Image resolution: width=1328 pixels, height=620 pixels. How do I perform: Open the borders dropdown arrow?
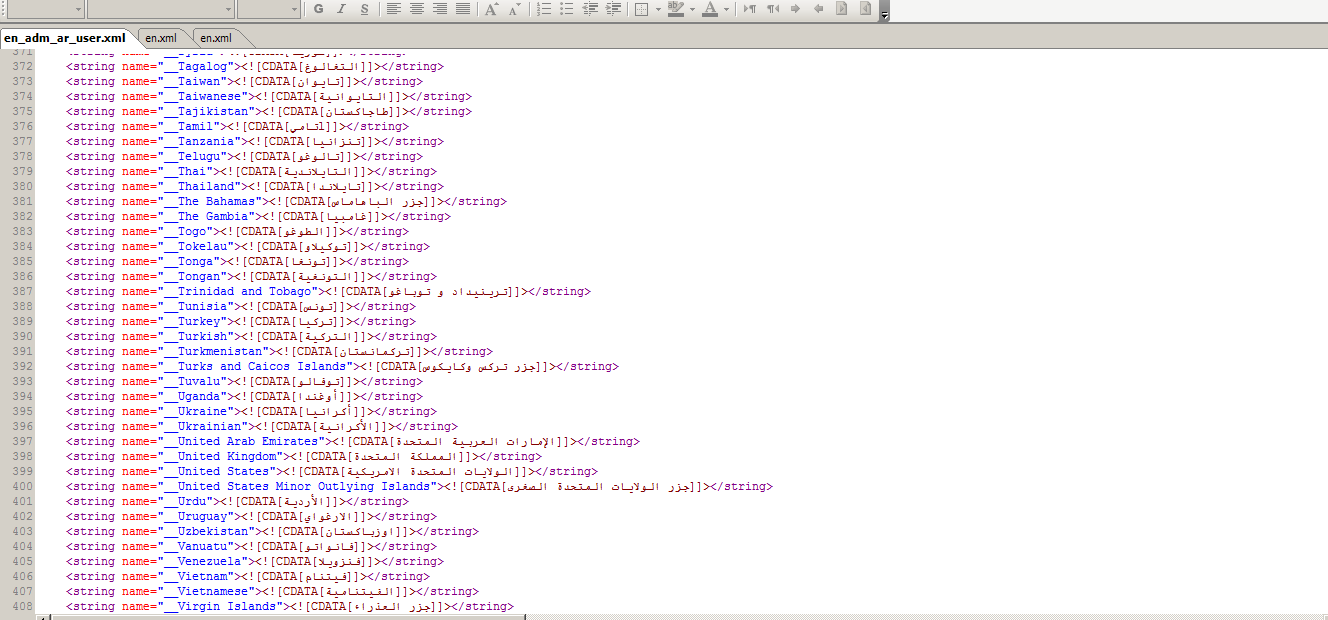coord(656,9)
